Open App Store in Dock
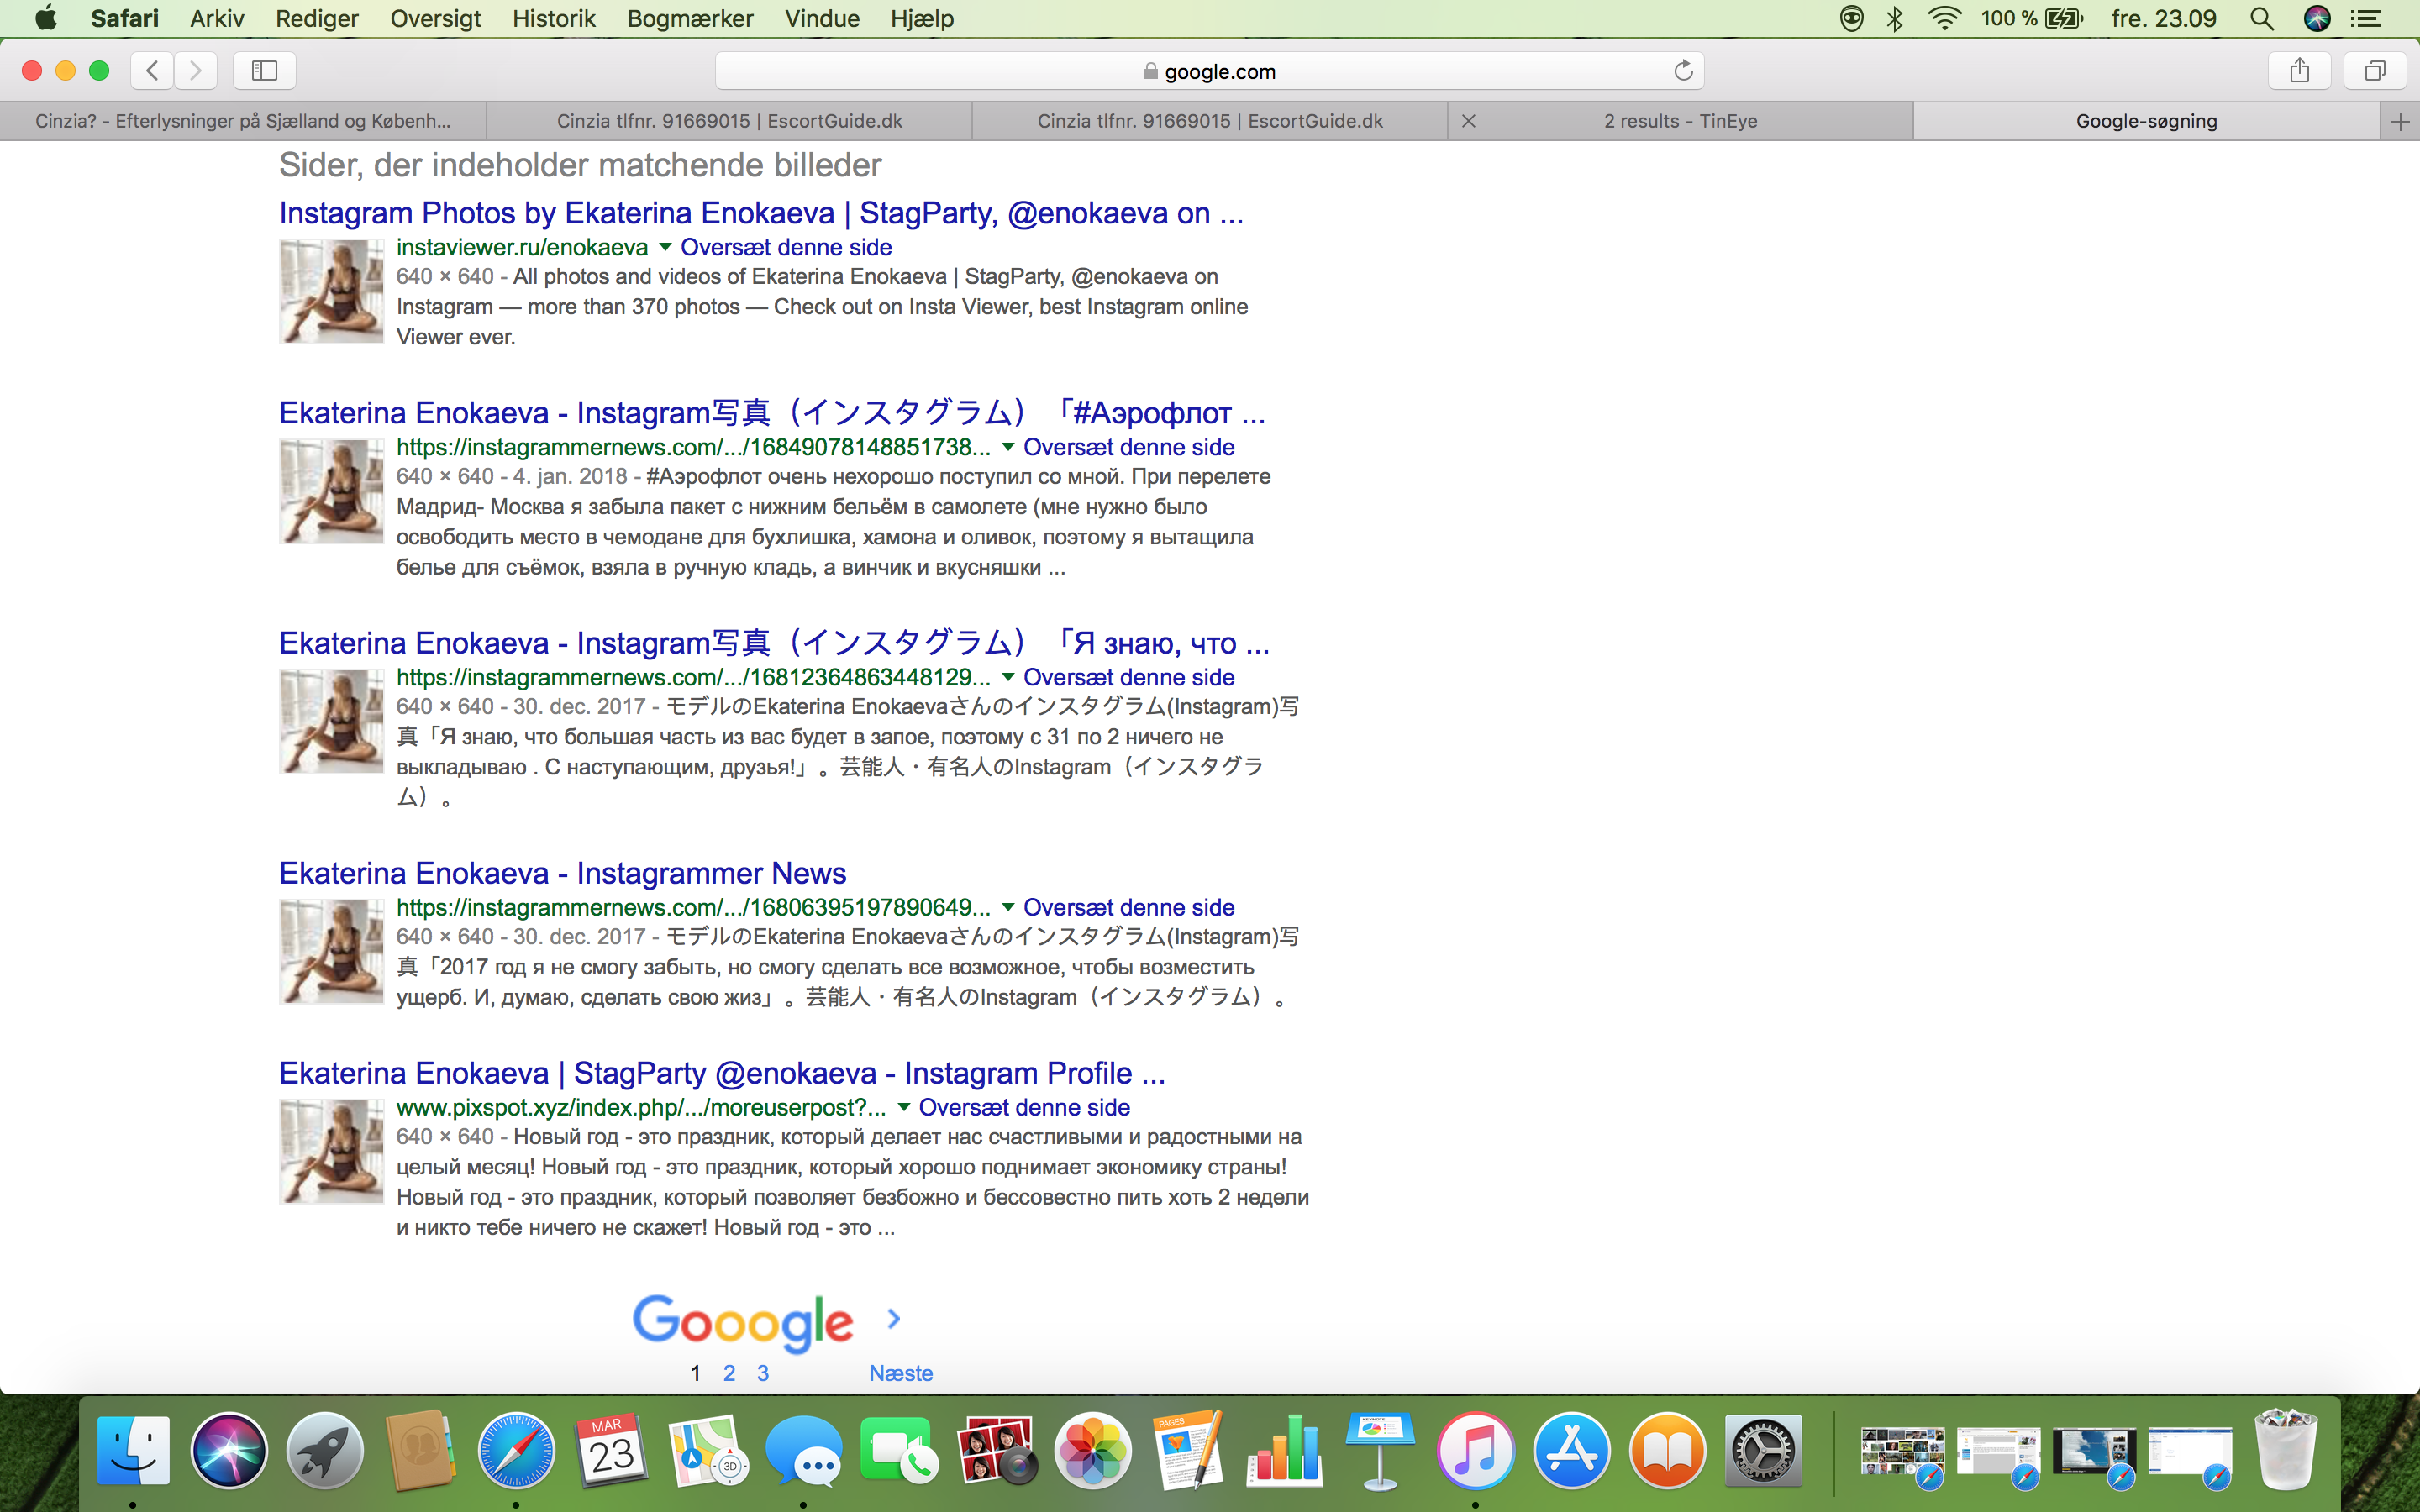Image resolution: width=2420 pixels, height=1512 pixels. click(x=1572, y=1449)
